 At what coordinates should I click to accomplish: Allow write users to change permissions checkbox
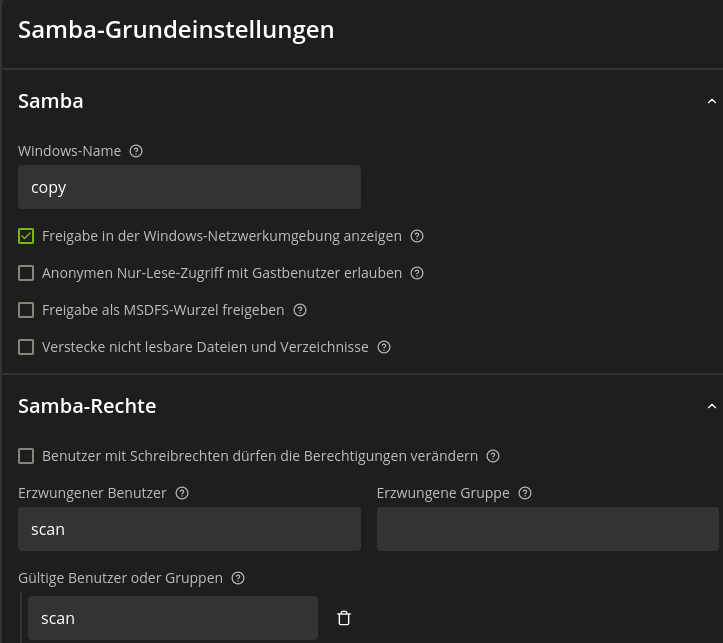pyautogui.click(x=26, y=456)
